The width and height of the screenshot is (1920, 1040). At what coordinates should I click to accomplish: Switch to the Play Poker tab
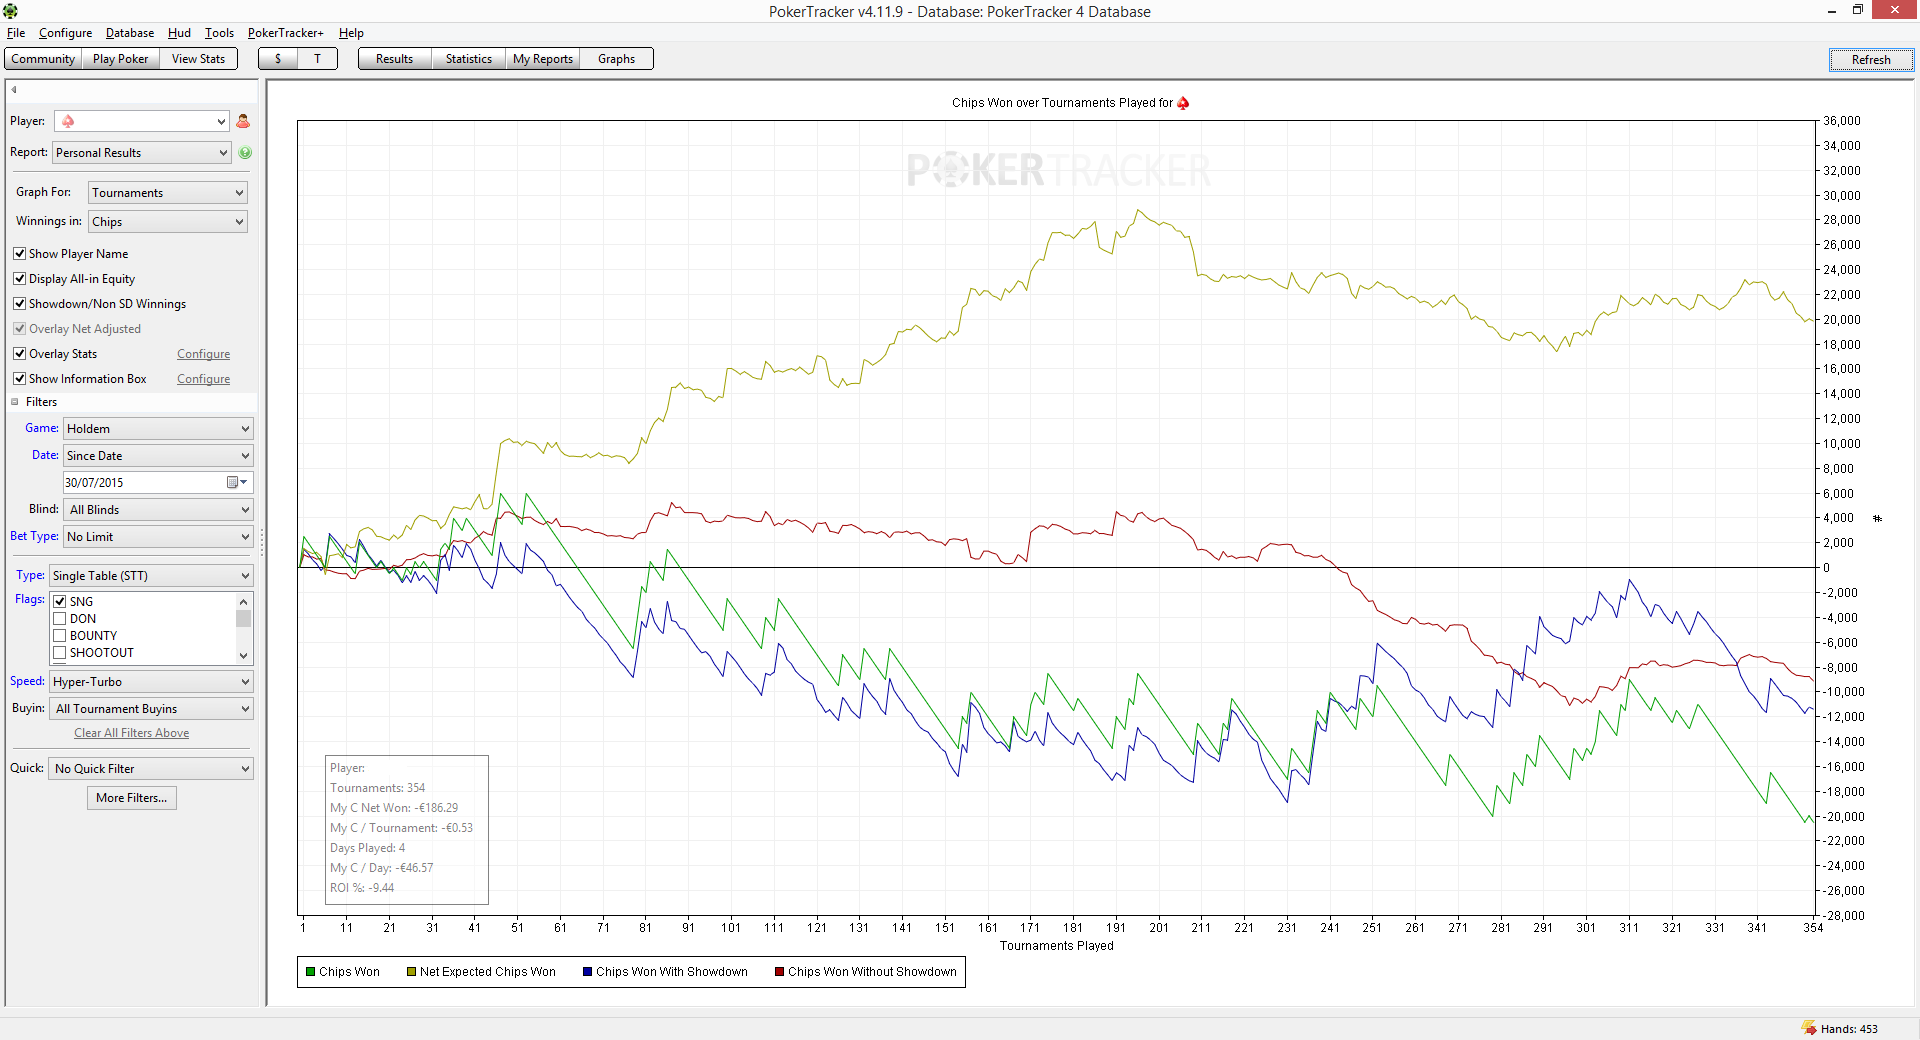tap(120, 59)
